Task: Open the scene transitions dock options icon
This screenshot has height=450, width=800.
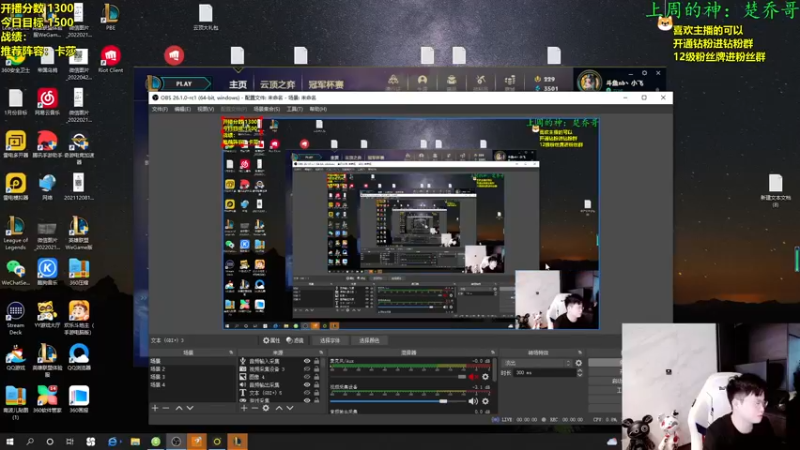Action: (x=580, y=353)
